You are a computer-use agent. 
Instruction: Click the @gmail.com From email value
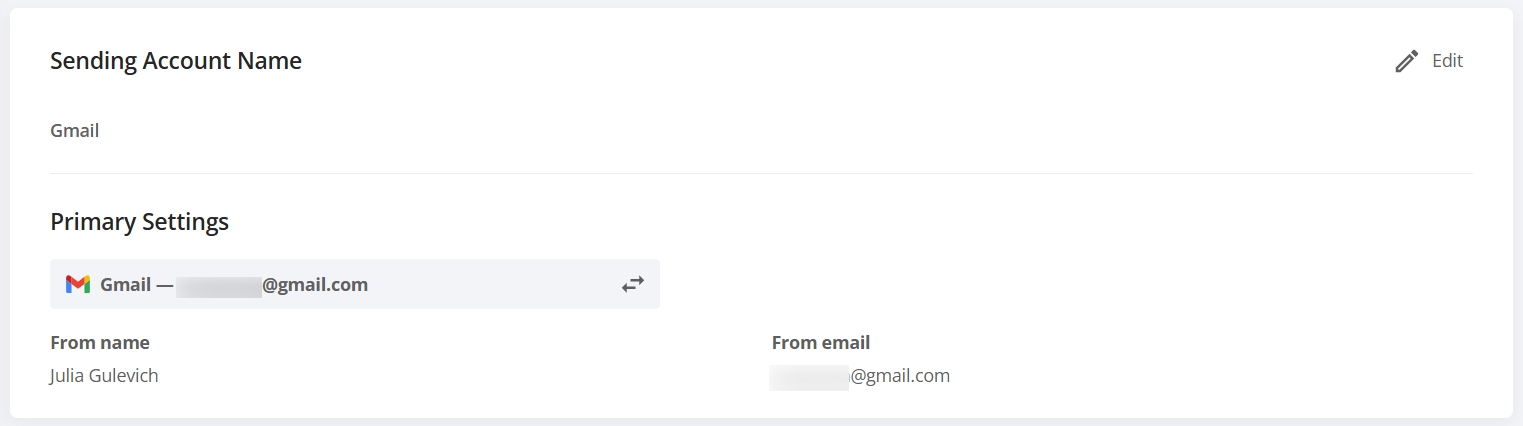900,376
